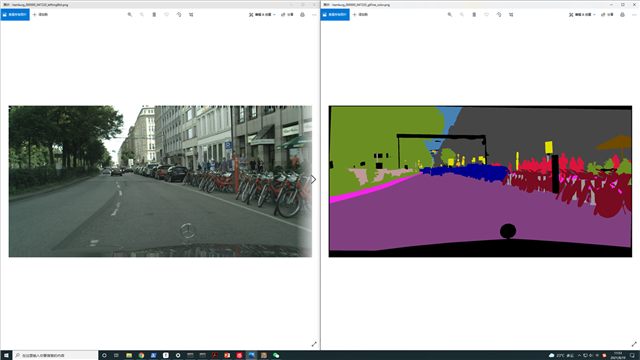The height and width of the screenshot is (360, 640).
Task: Show hidden system tray icons
Action: (x=579, y=356)
